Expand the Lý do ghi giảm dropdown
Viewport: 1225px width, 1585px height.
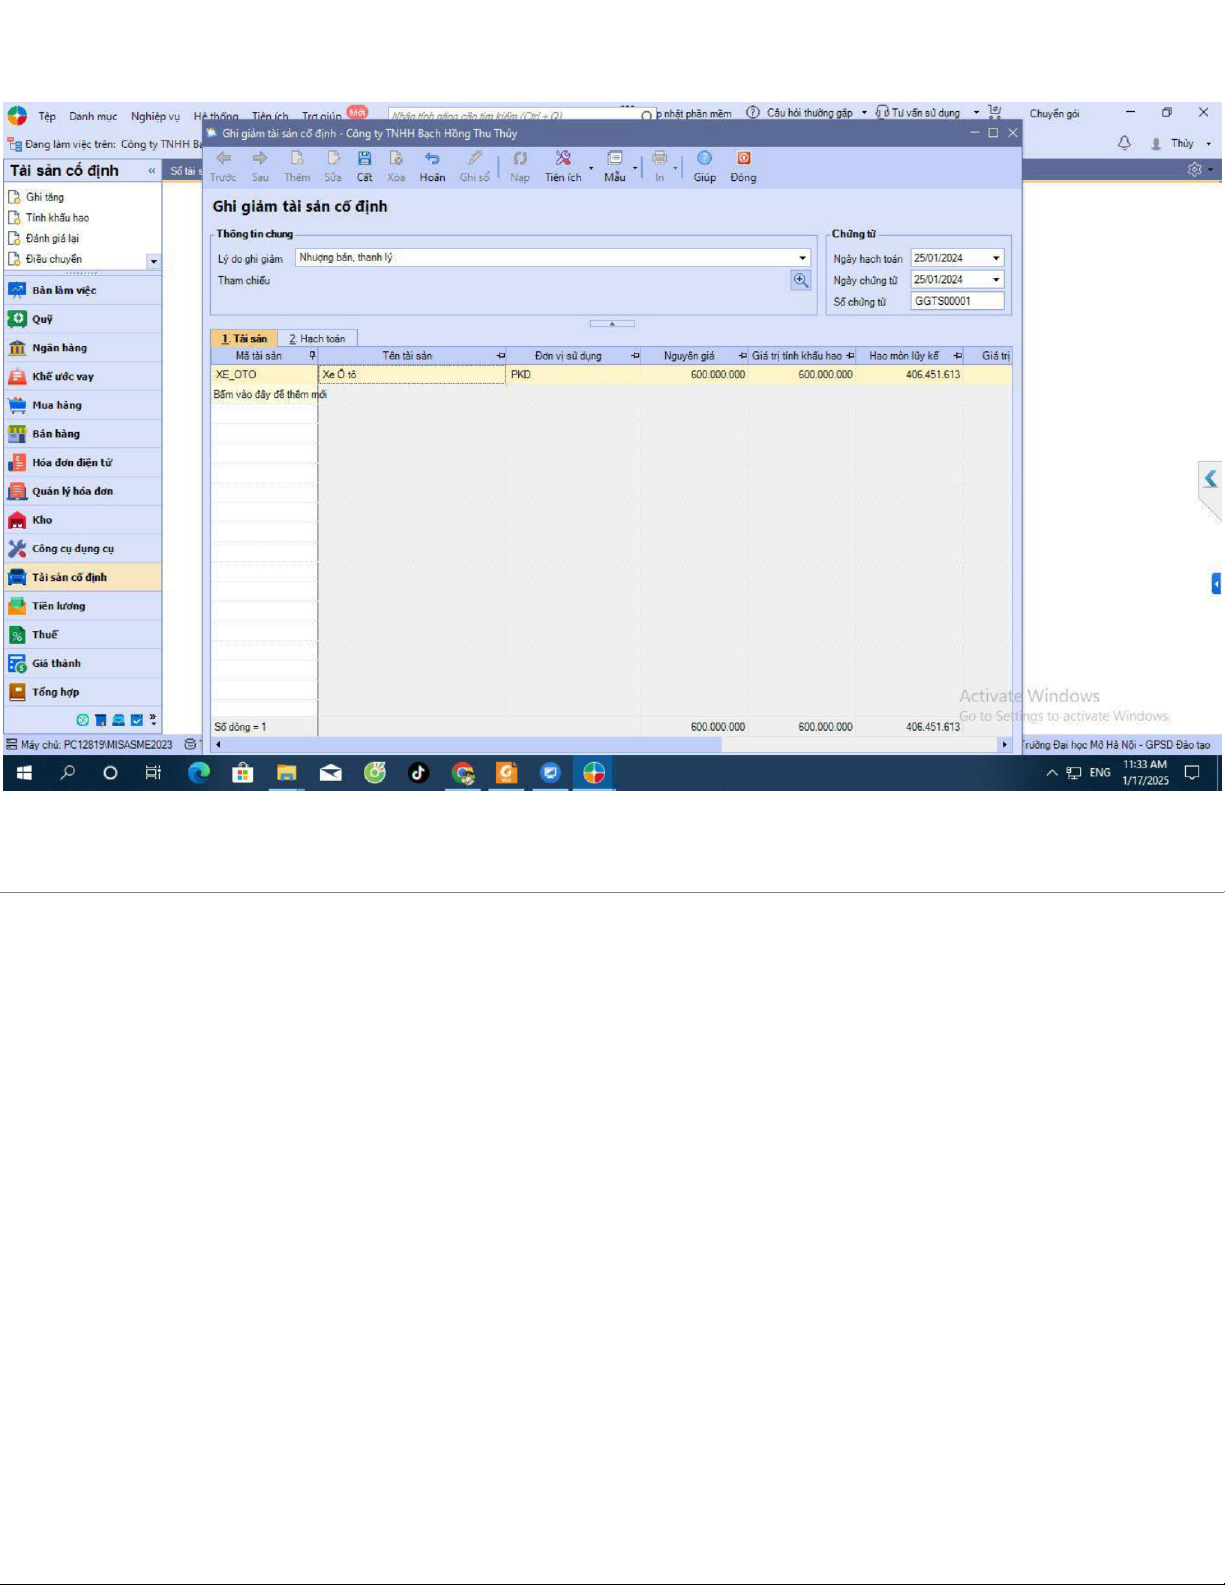point(802,258)
